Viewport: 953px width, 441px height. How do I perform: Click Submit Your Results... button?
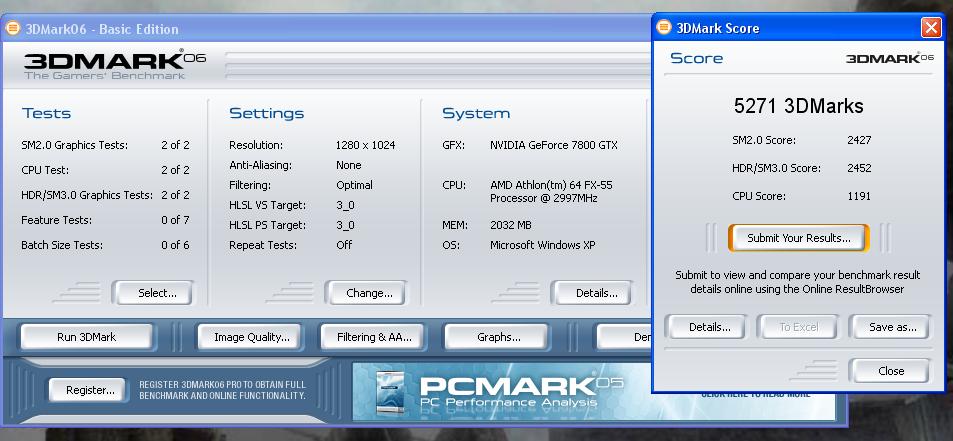(x=799, y=238)
